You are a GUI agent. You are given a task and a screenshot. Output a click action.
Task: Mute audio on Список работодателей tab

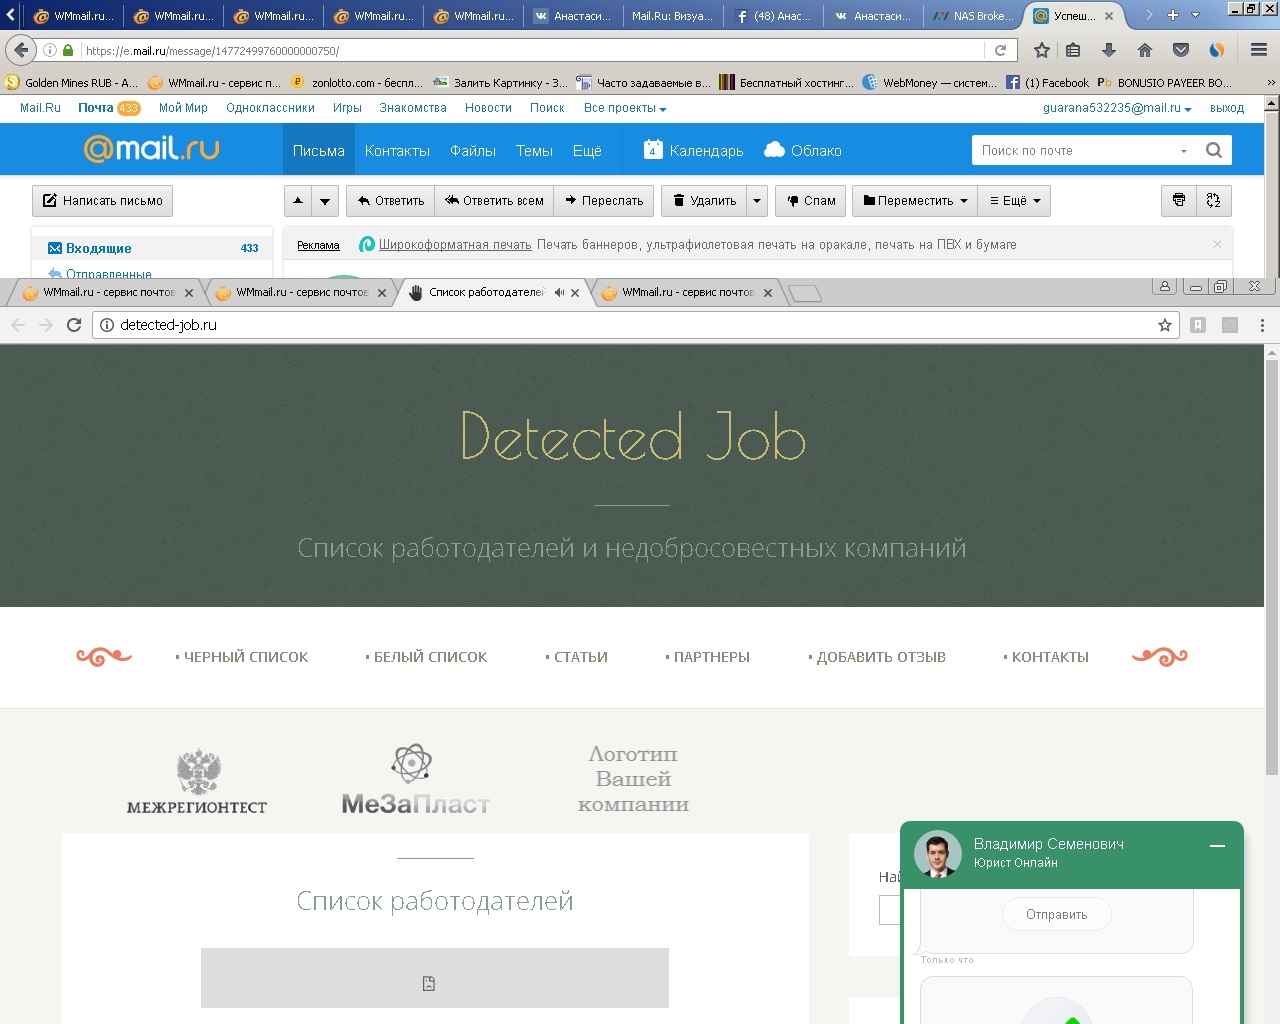(x=559, y=293)
